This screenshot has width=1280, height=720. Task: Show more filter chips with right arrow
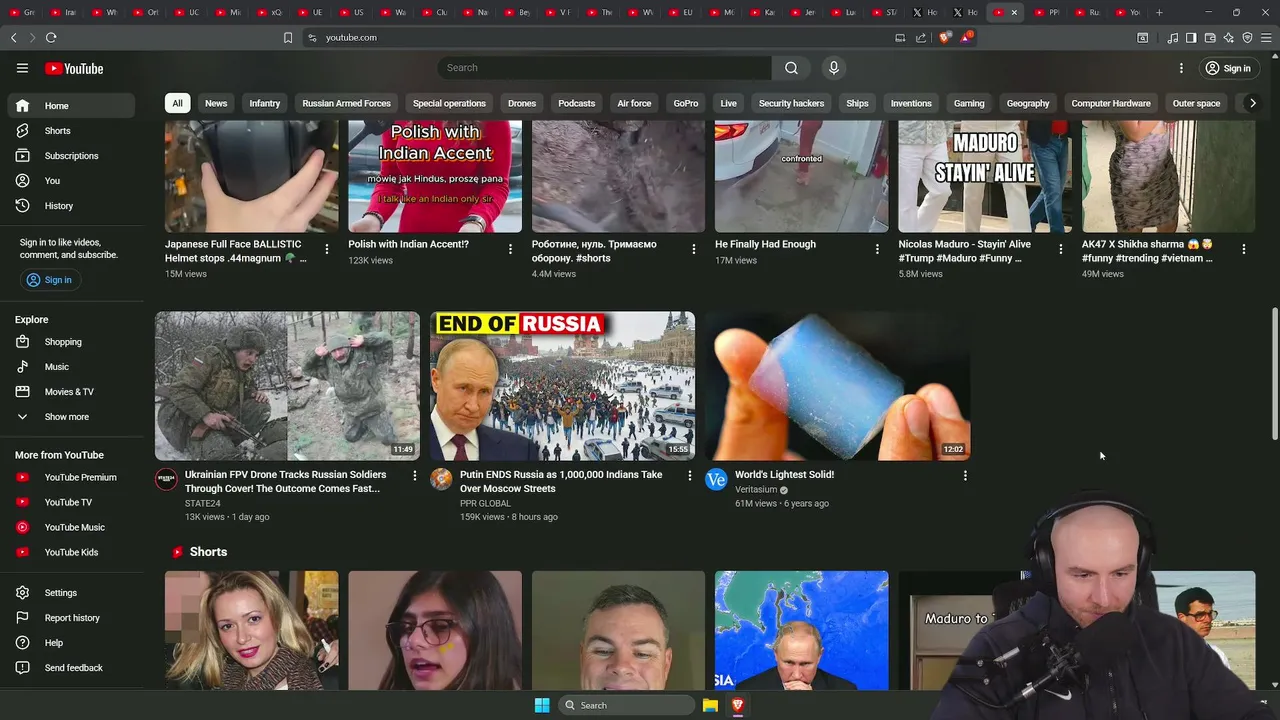pos(1252,103)
